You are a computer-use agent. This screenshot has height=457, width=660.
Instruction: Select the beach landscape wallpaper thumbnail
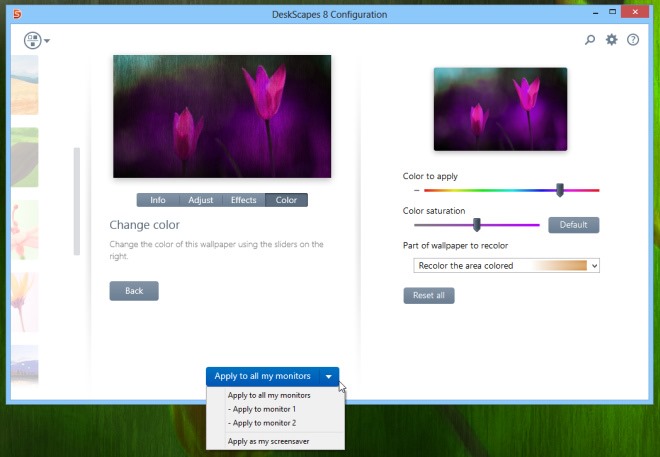click(25, 85)
